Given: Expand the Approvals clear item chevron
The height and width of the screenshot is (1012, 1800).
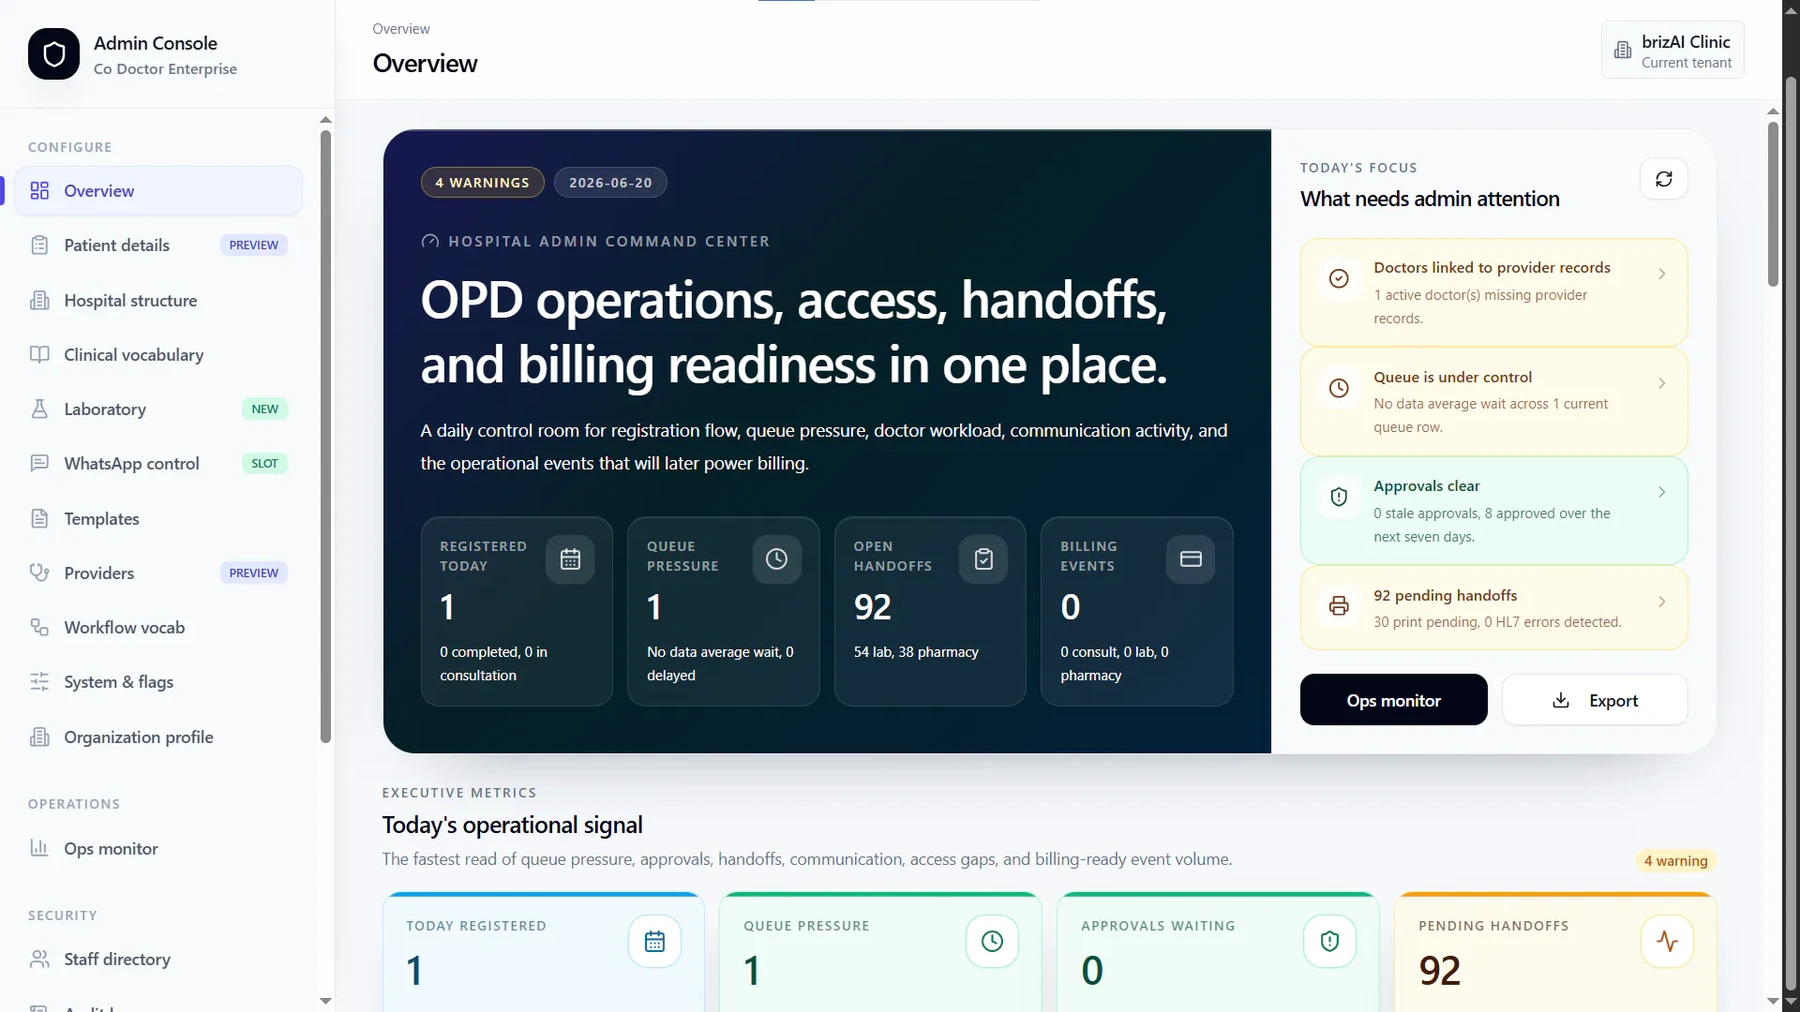Looking at the screenshot, I should 1662,492.
